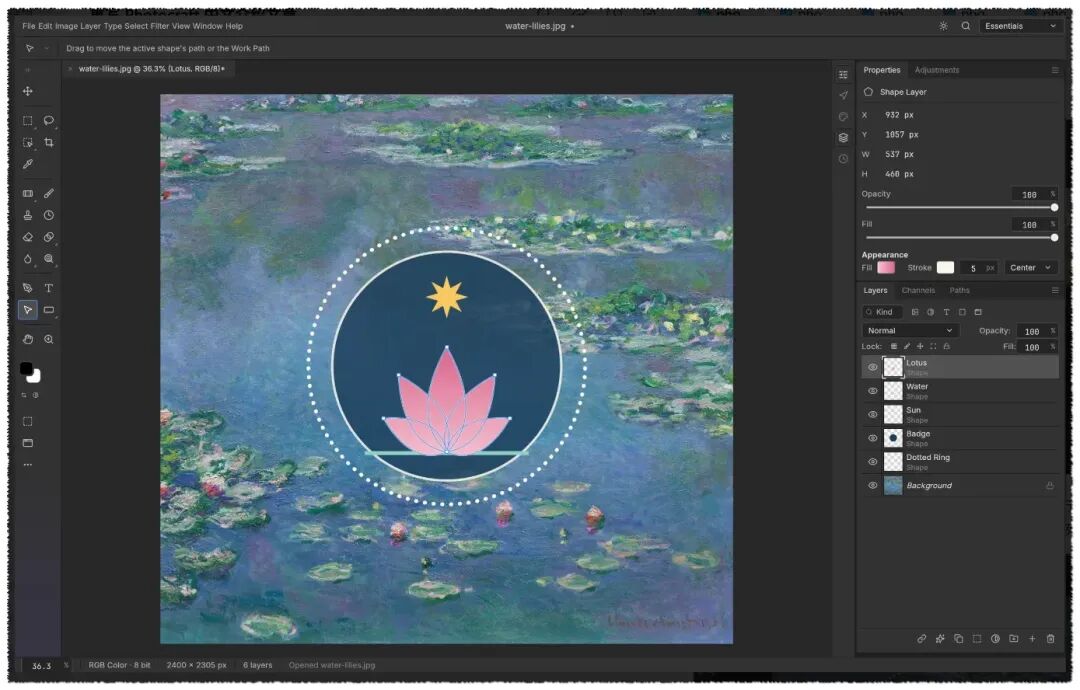Open the Essentials workspace dropdown
The height and width of the screenshot is (690, 1080).
click(x=1019, y=26)
